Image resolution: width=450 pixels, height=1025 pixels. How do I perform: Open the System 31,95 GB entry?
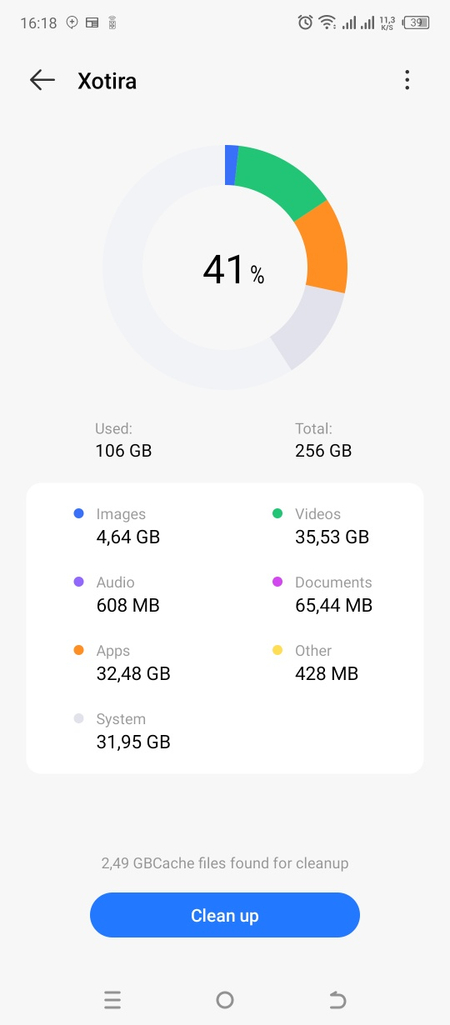click(x=122, y=731)
